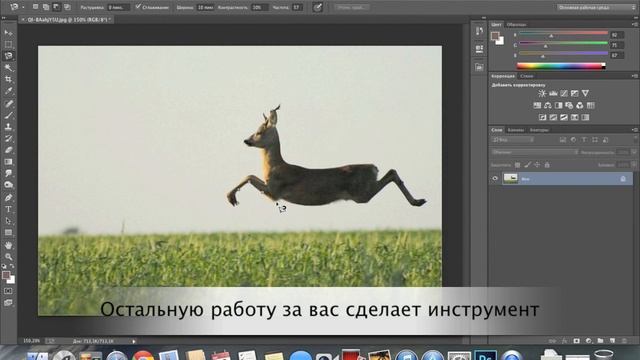Select the Eyedropper tool
640x360 pixels.
(x=8, y=91)
